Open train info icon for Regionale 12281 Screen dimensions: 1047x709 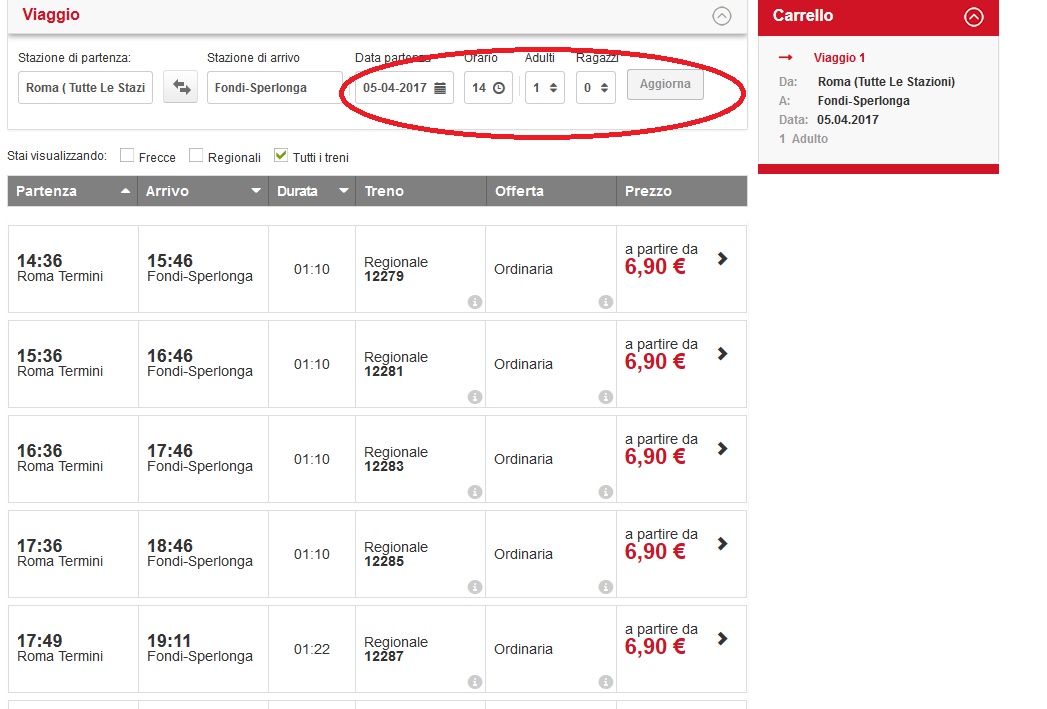(475, 397)
